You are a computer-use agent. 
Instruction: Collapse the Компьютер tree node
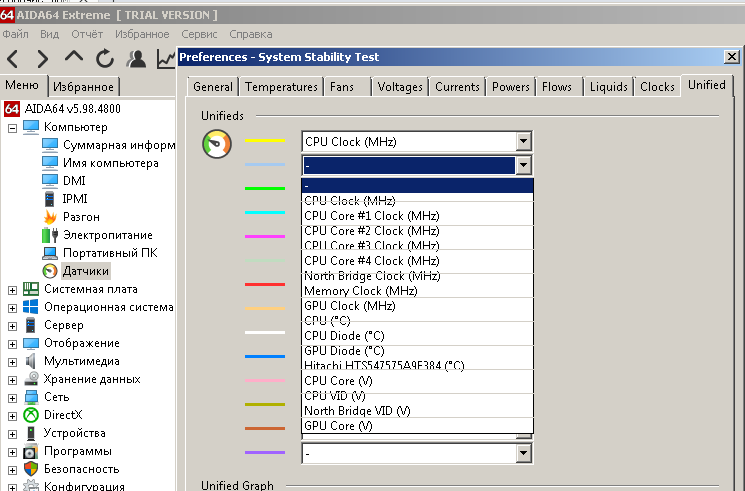pyautogui.click(x=12, y=128)
